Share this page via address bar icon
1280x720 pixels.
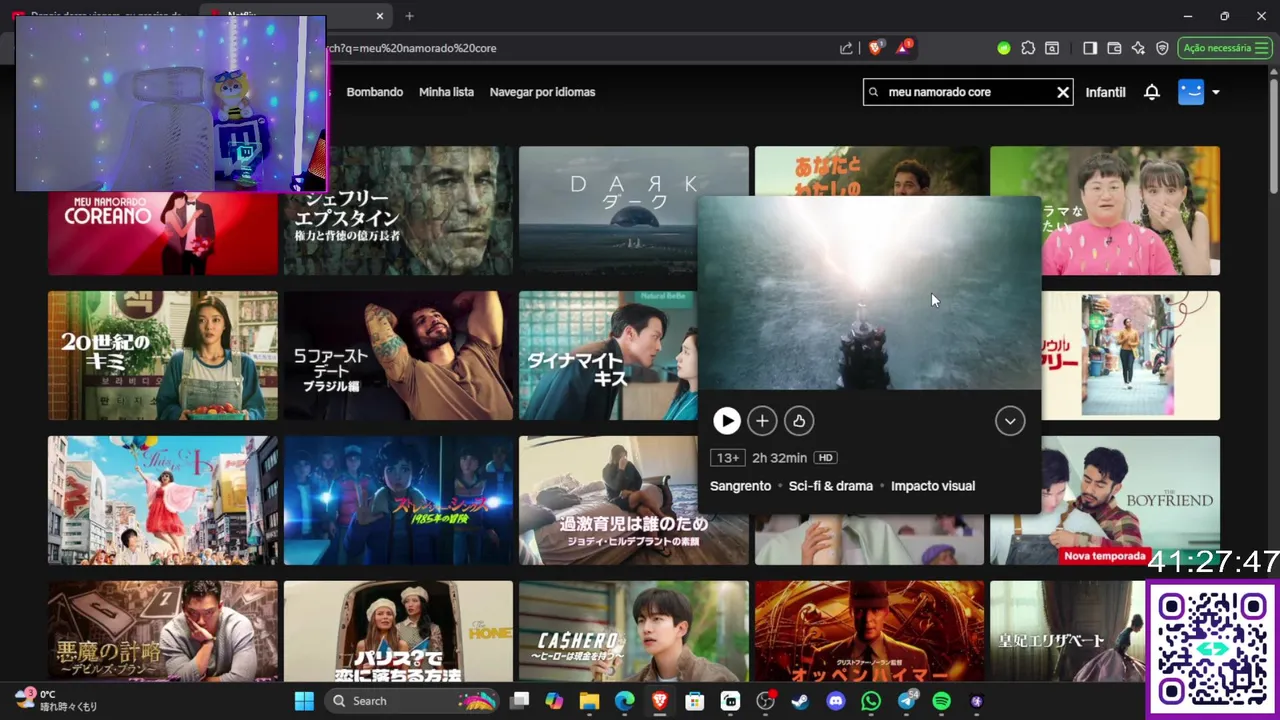point(846,48)
